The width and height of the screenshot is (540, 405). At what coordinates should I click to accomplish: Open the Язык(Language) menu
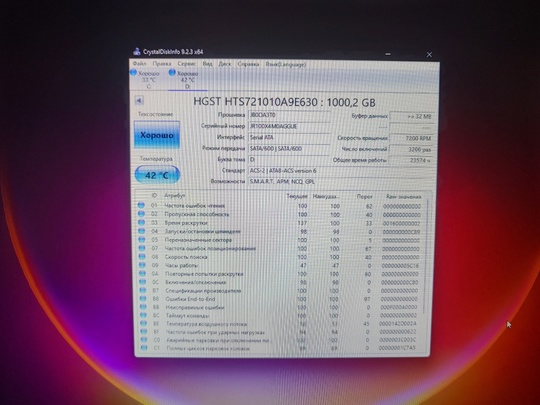285,64
